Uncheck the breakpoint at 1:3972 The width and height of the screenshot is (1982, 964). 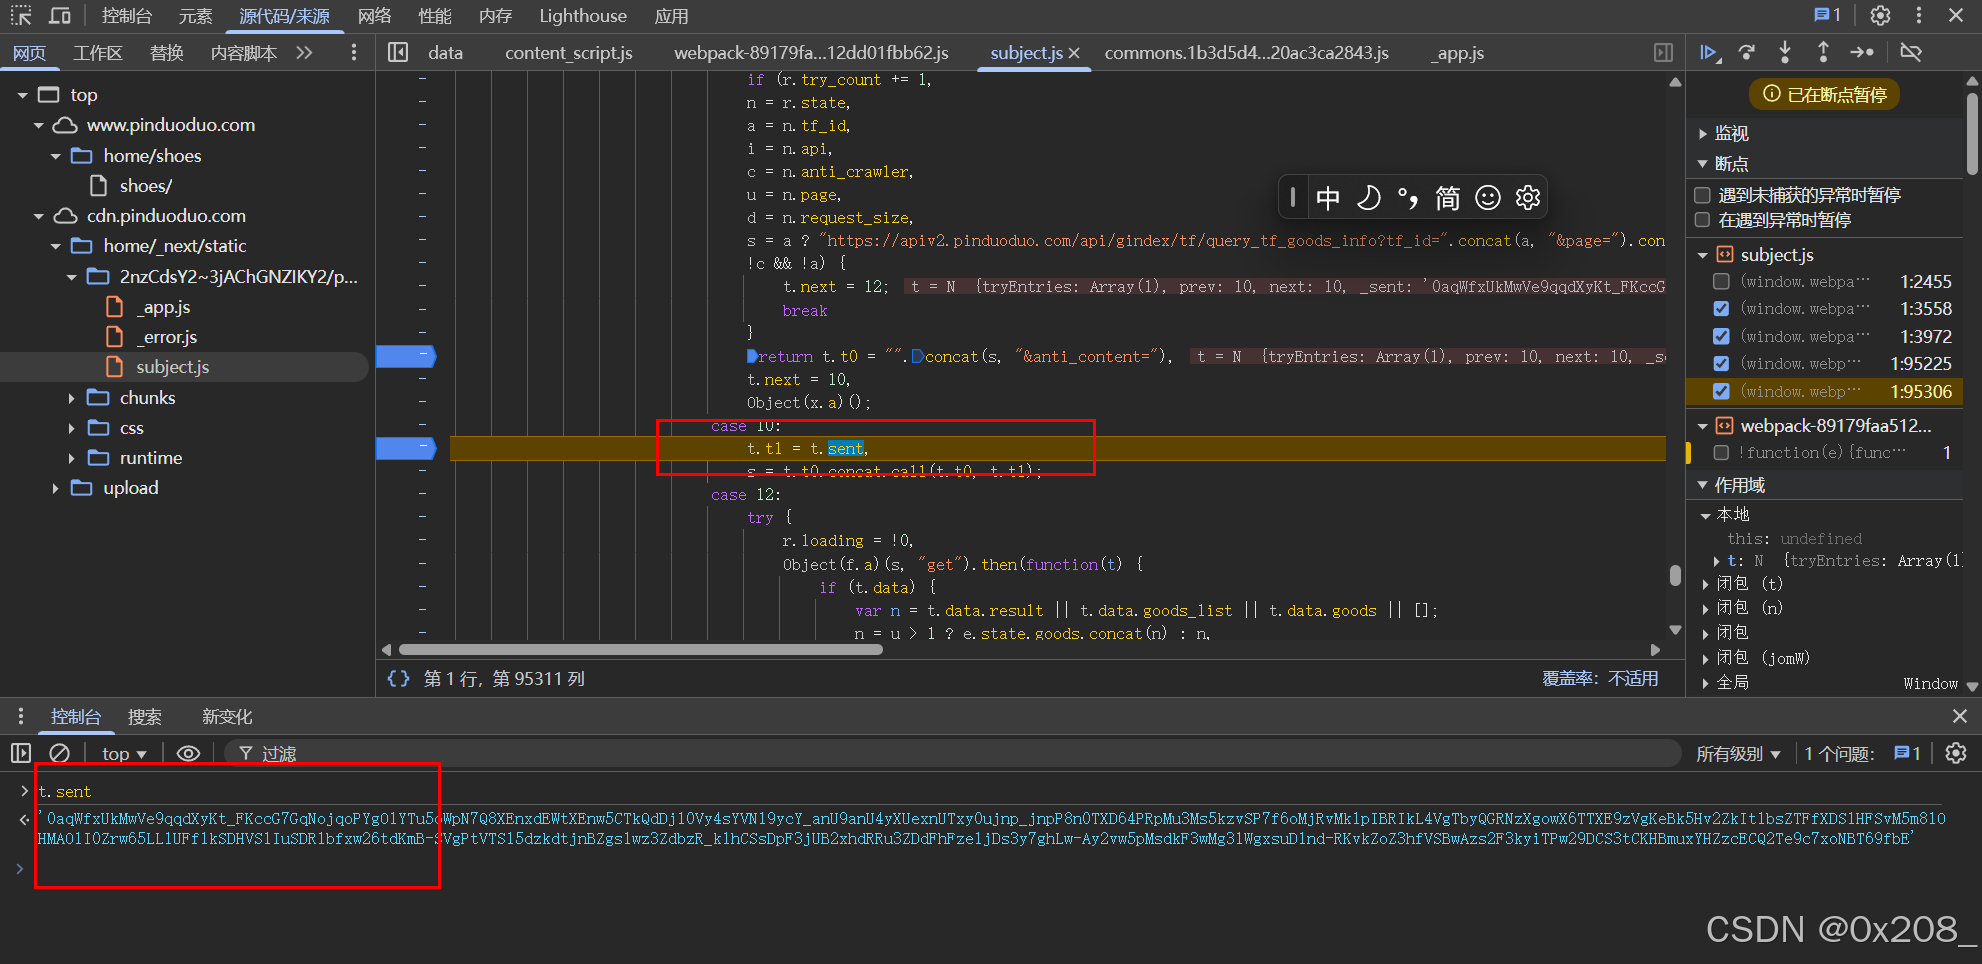click(x=1721, y=337)
